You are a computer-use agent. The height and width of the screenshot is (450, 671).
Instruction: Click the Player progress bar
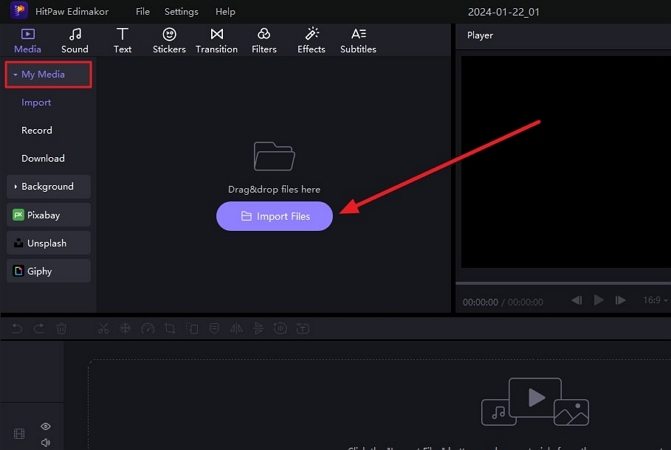point(563,283)
